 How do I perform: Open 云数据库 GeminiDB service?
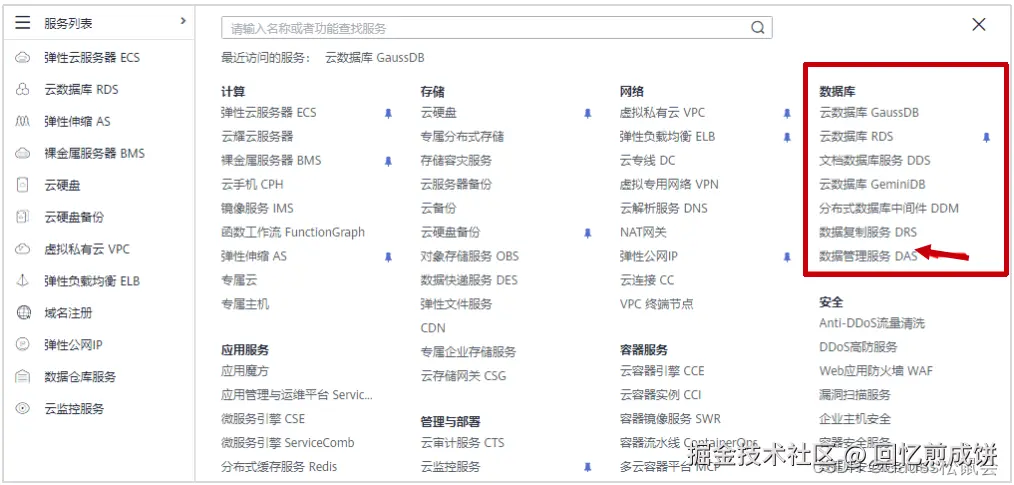click(872, 184)
